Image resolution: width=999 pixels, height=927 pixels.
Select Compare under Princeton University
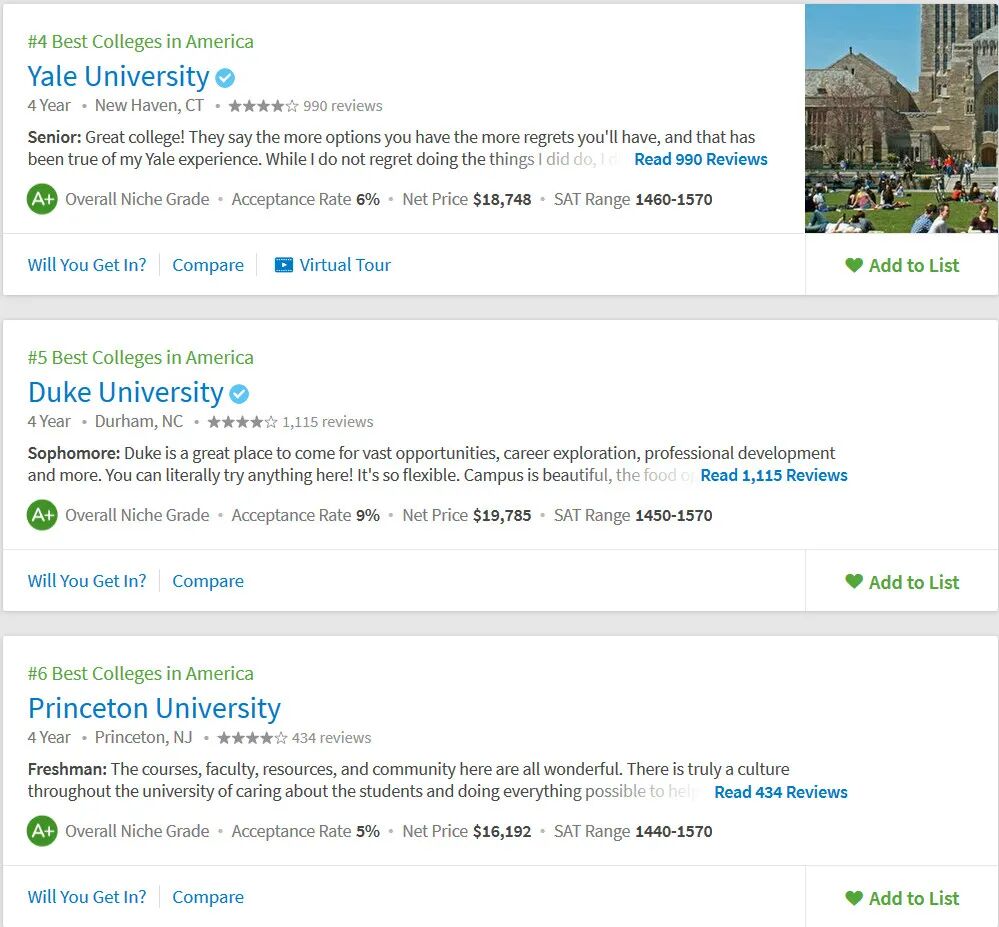click(208, 897)
